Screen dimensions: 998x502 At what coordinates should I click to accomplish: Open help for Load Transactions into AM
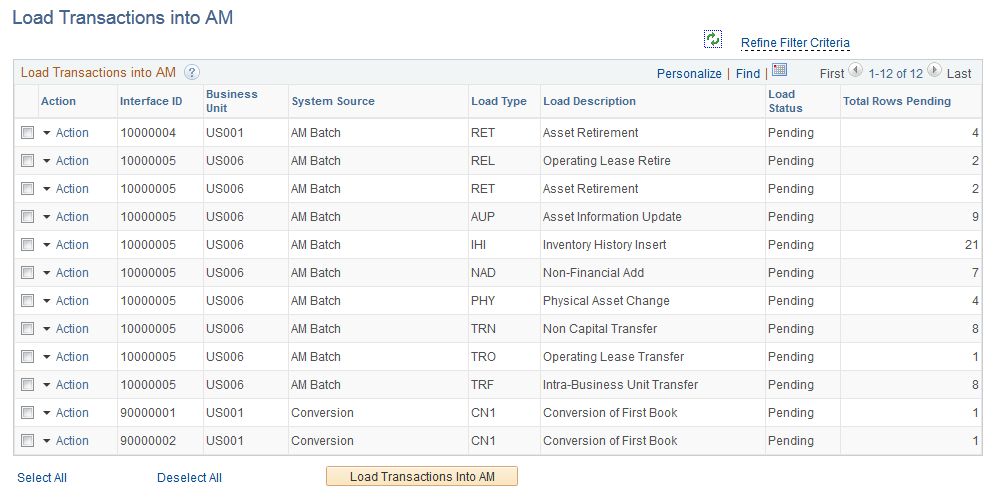[192, 73]
